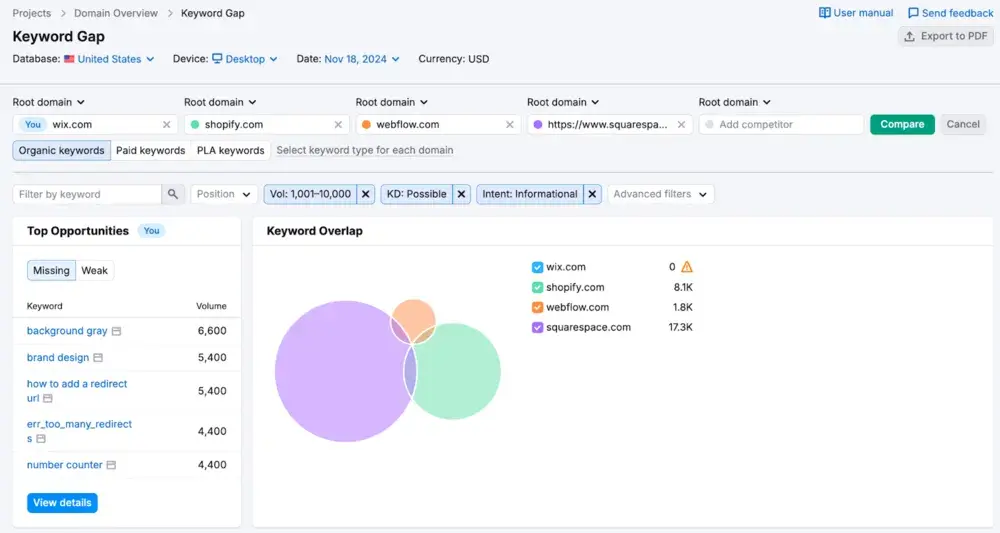The width and height of the screenshot is (1000, 533).
Task: Go to Projects breadcrumb
Action: coord(32,13)
